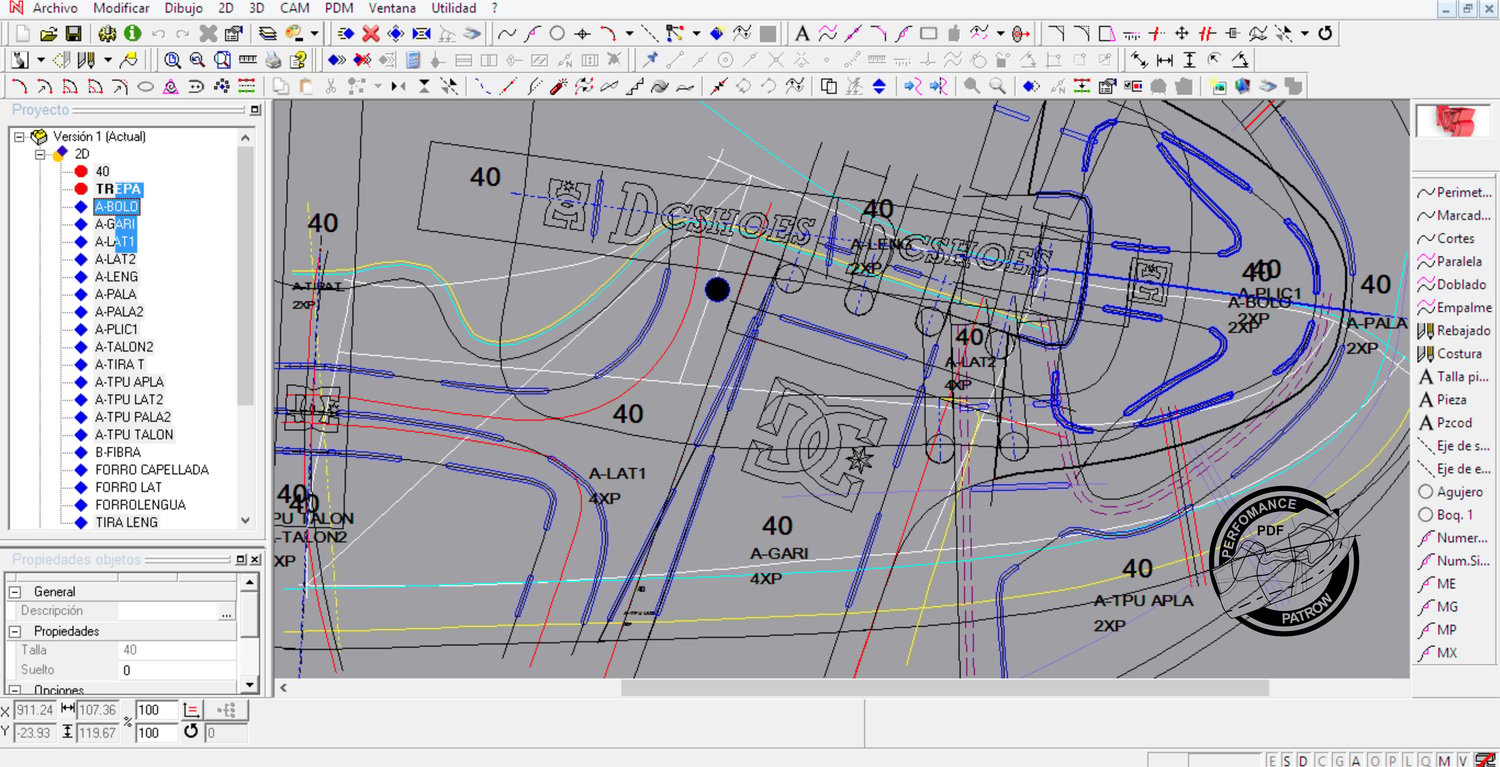Open the CAM menu
Viewport: 1500px width, 767px height.
point(294,8)
